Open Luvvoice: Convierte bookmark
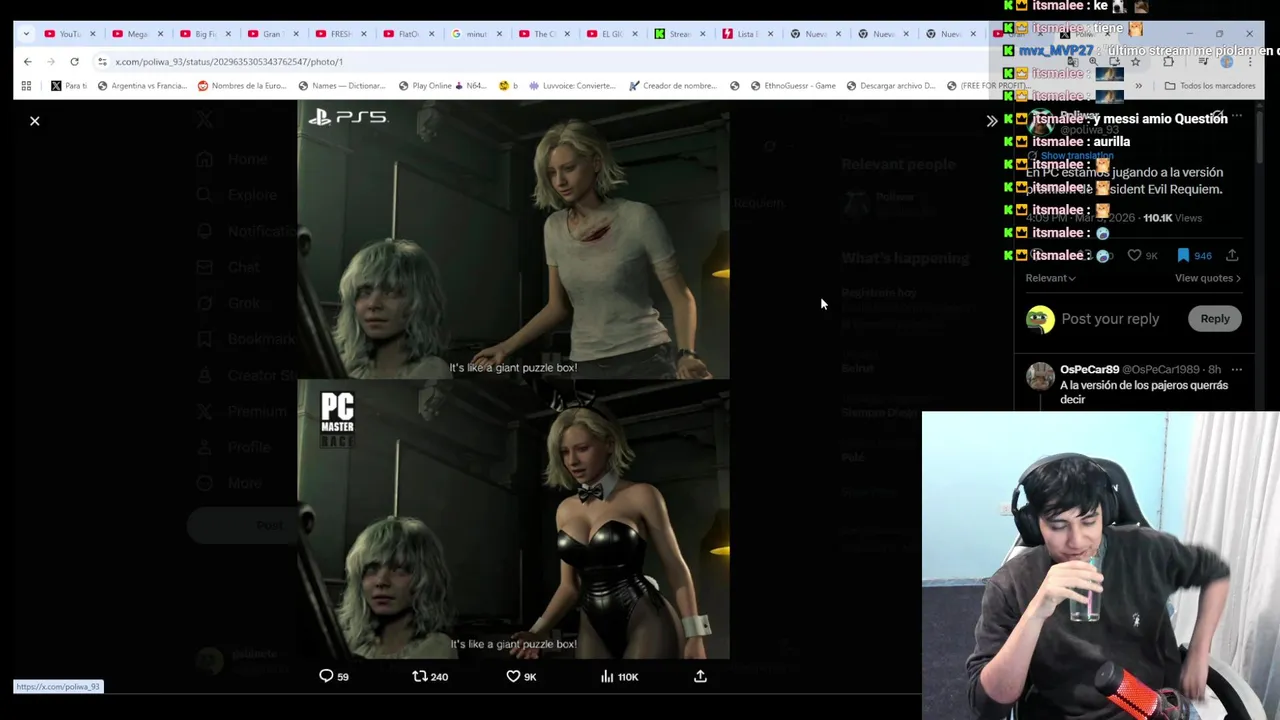Viewport: 1280px width, 720px height. pos(573,86)
